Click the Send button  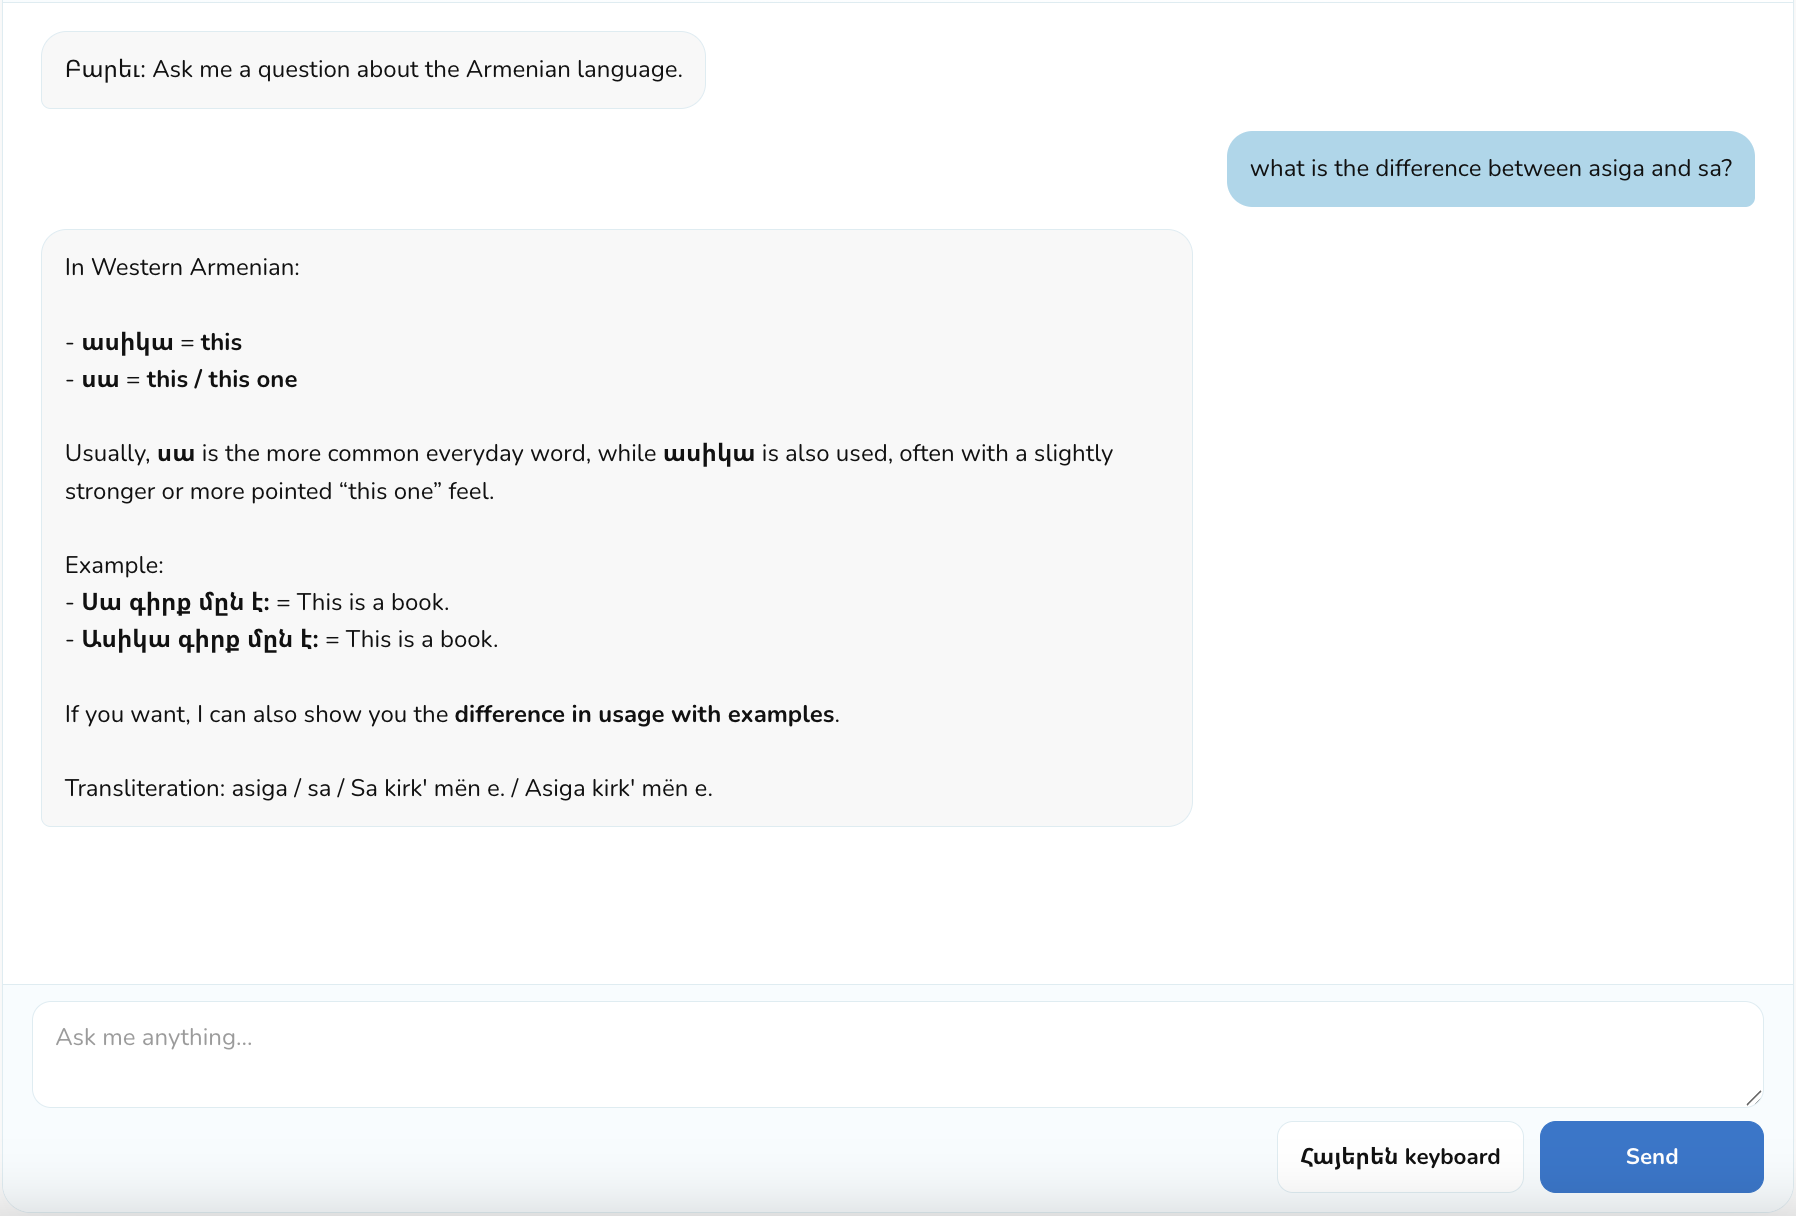(1651, 1156)
